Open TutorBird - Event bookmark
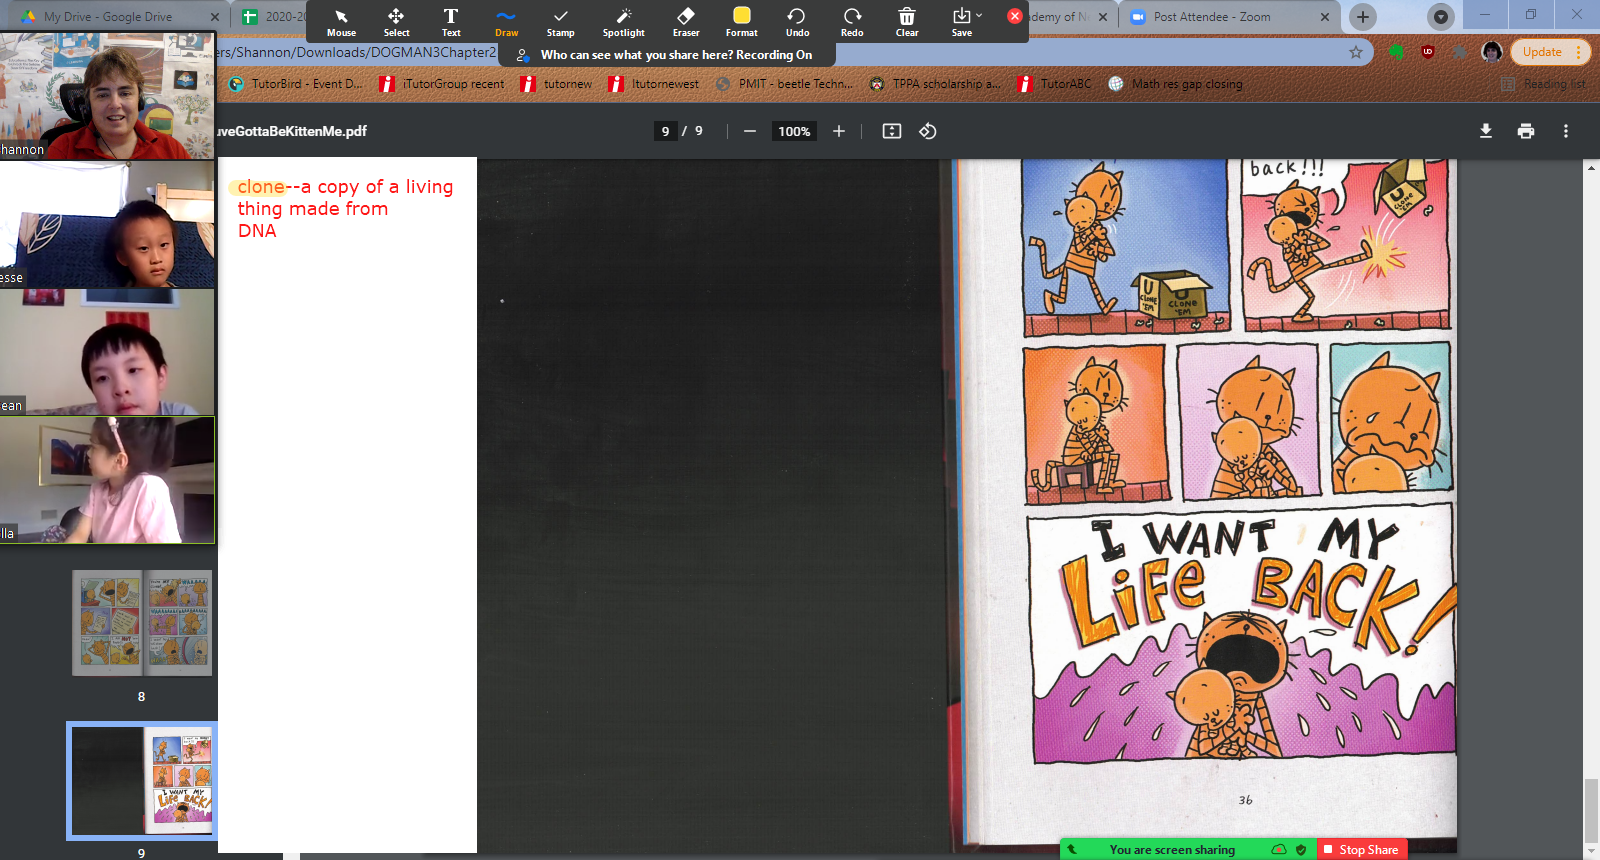This screenshot has height=860, width=1600. pyautogui.click(x=297, y=84)
